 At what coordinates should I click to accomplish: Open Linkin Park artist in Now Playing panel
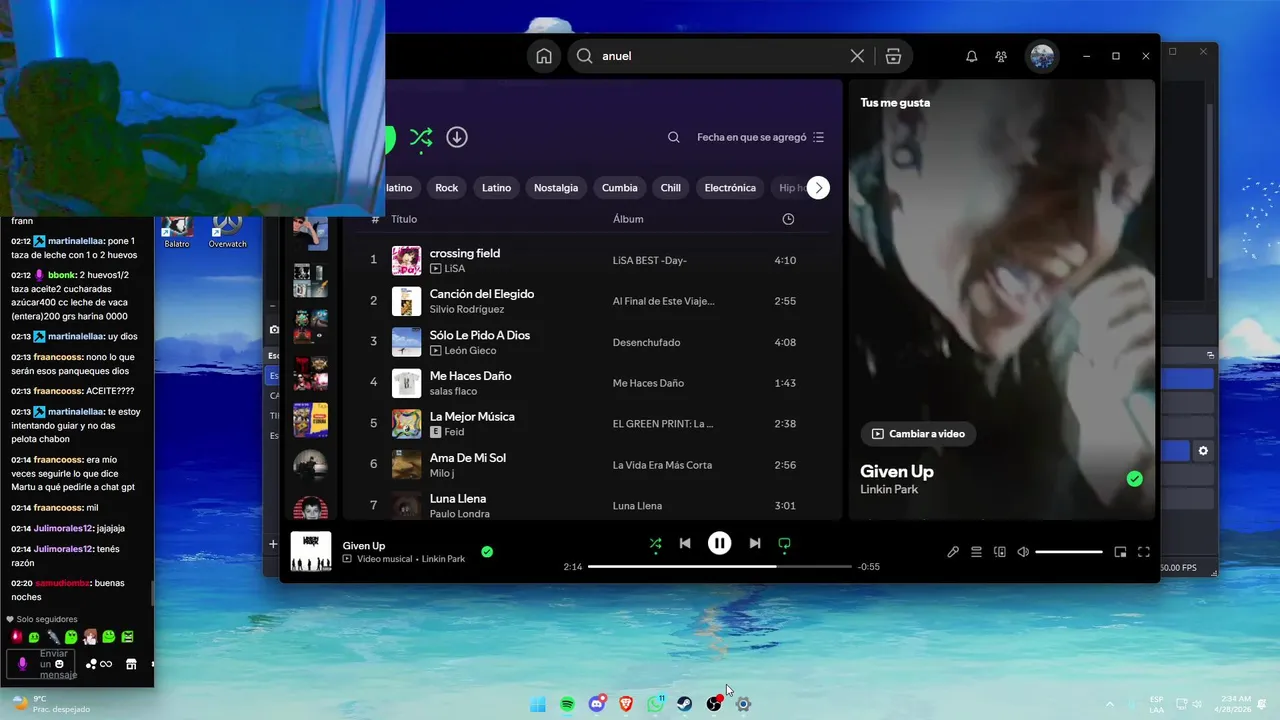coord(889,489)
